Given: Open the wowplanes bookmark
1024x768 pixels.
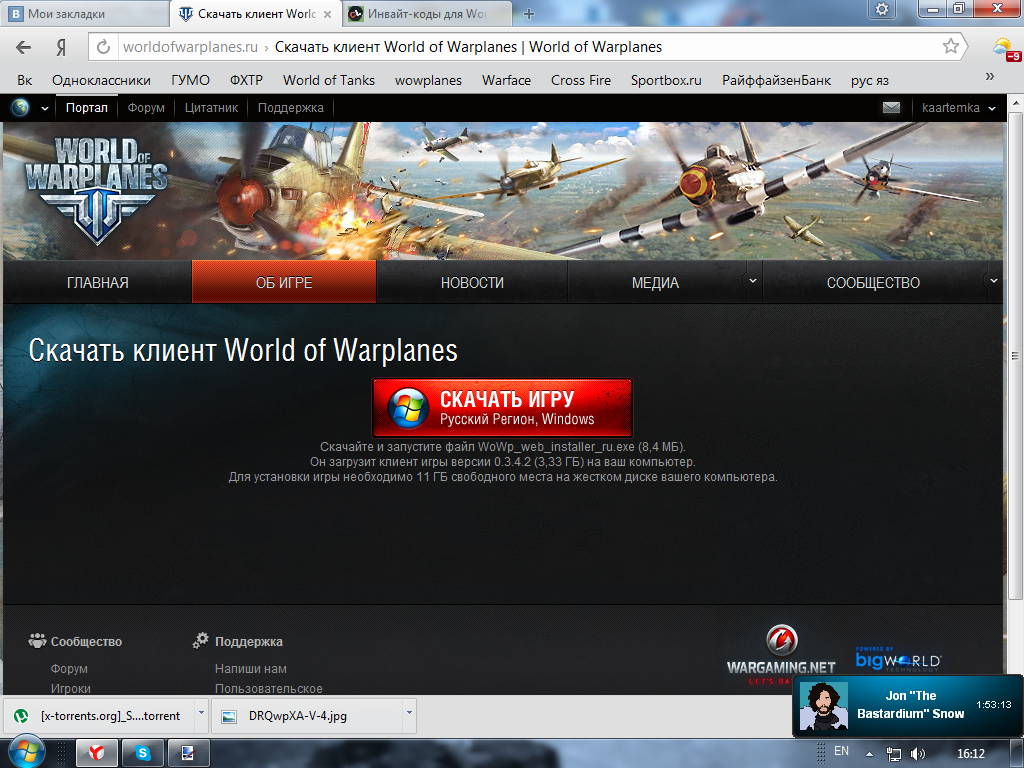Looking at the screenshot, I should [428, 80].
